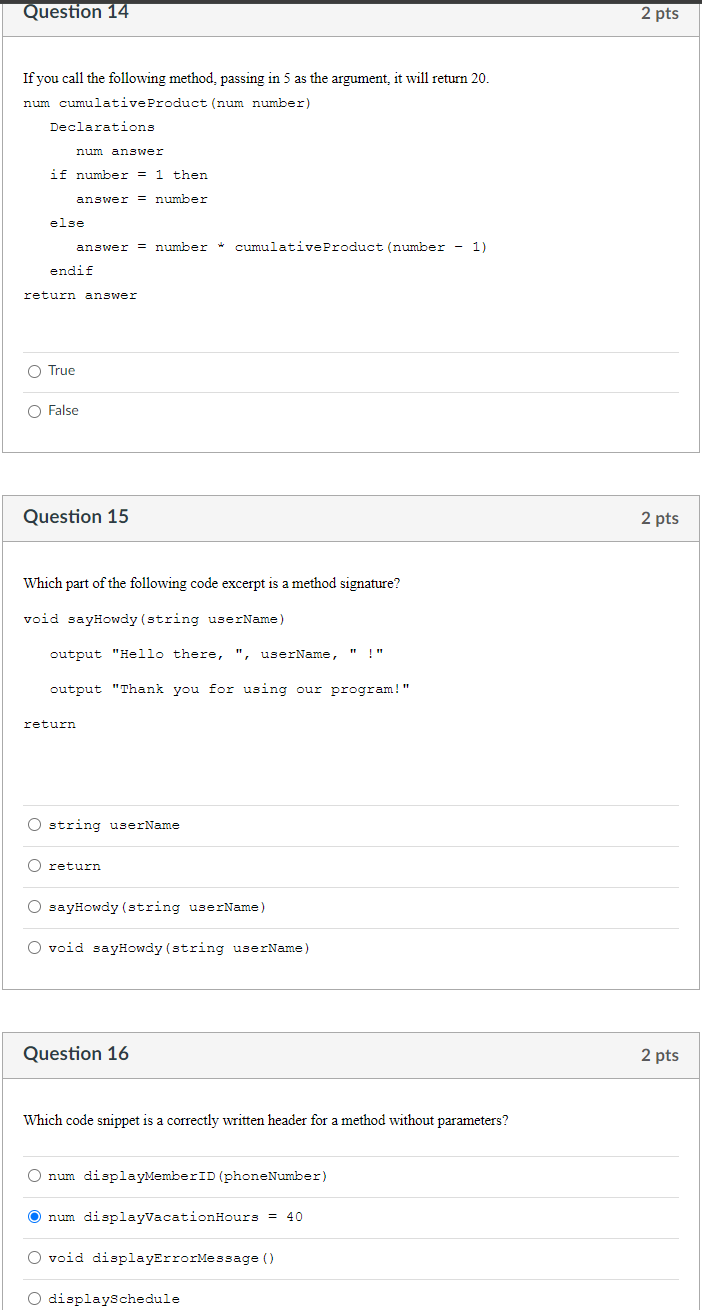Select displaySchedule answer in Question 16
This screenshot has width=702, height=1310.
(34, 1298)
